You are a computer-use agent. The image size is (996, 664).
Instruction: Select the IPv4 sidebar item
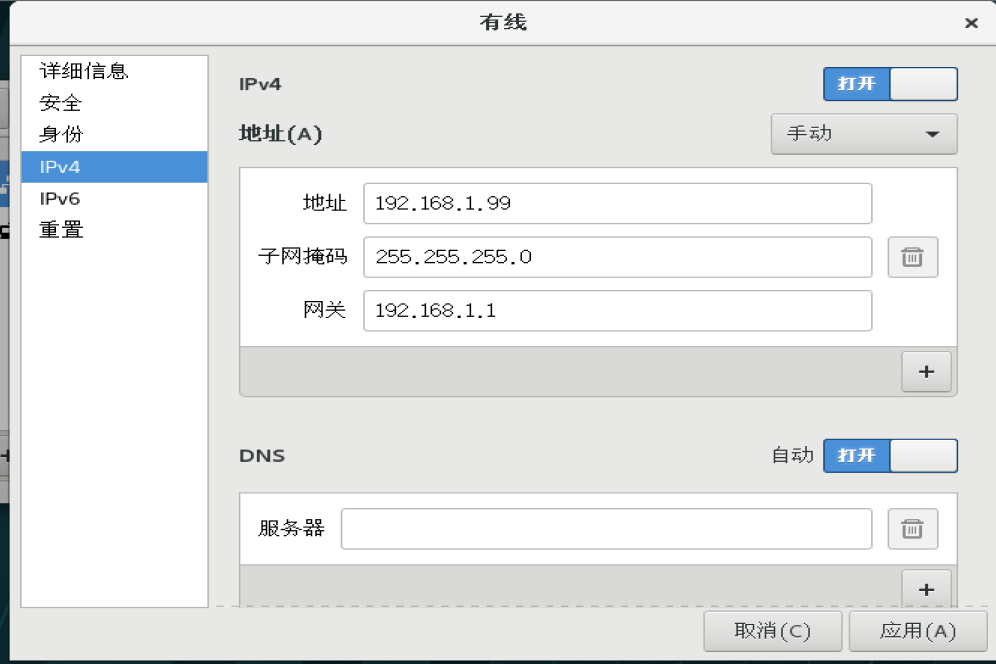pos(114,166)
